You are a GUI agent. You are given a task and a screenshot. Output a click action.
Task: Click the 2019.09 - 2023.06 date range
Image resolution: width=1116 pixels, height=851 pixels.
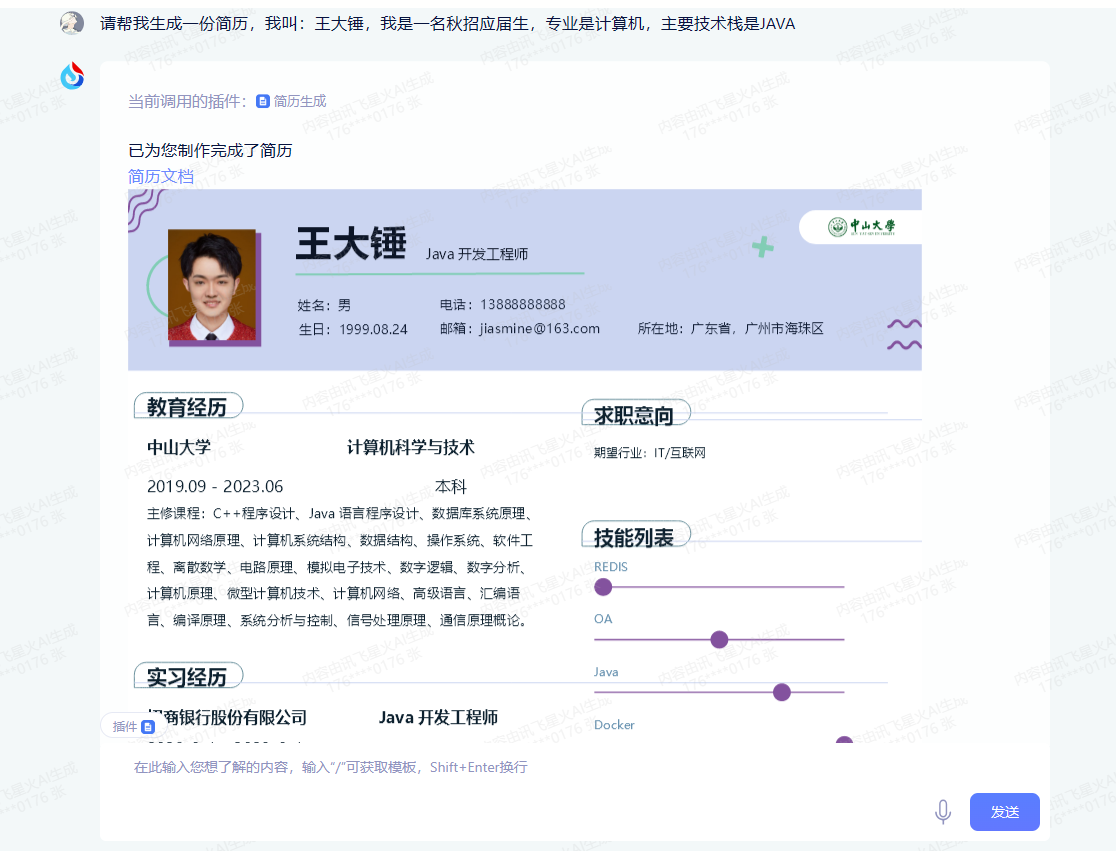pyautogui.click(x=215, y=487)
